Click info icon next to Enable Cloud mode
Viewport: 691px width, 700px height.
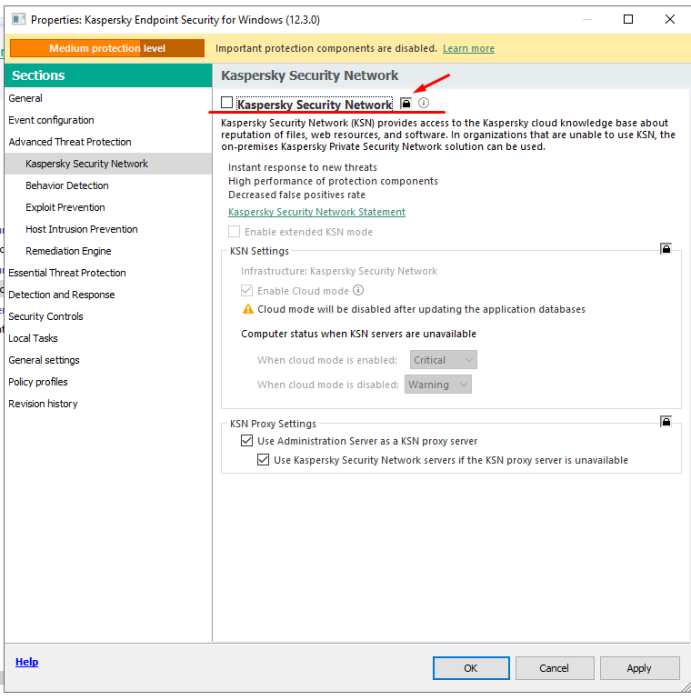pyautogui.click(x=358, y=290)
